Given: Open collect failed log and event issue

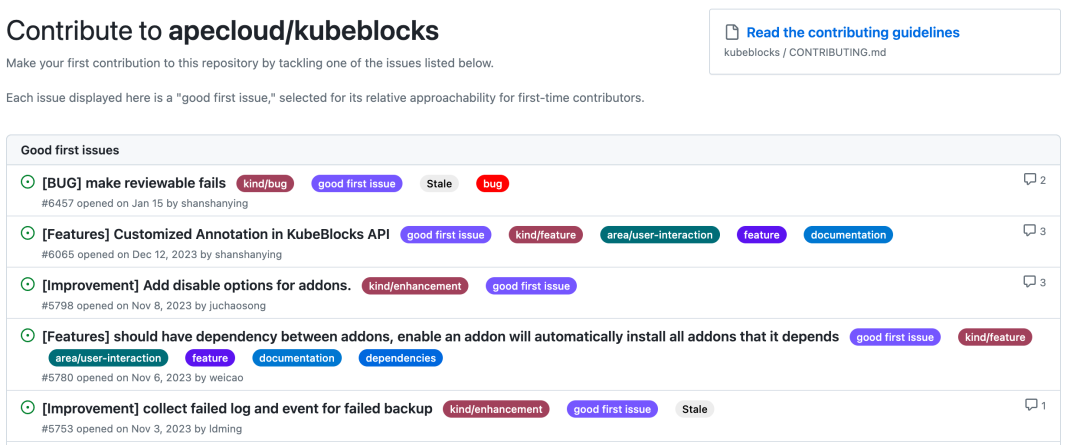Looking at the screenshot, I should click(237, 408).
